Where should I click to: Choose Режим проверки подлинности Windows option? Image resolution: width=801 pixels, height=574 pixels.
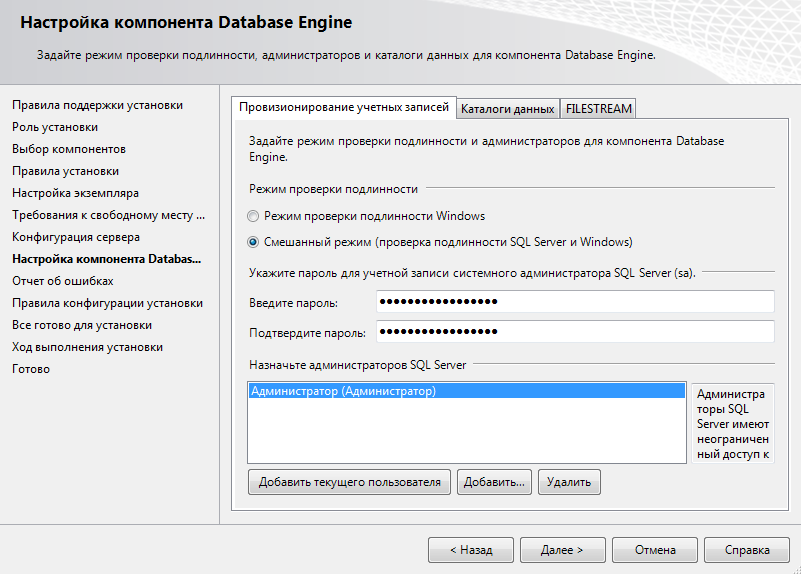click(254, 216)
